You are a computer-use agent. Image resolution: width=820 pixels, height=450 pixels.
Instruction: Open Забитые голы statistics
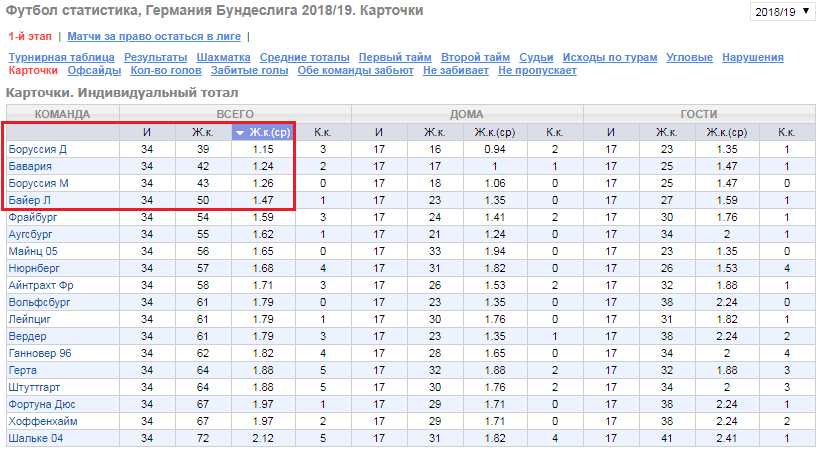click(249, 71)
